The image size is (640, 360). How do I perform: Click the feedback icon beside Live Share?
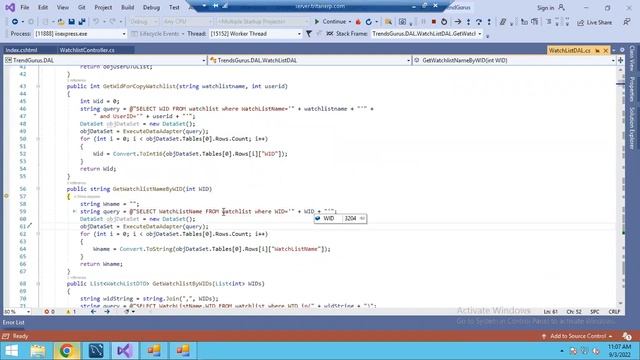(627, 22)
